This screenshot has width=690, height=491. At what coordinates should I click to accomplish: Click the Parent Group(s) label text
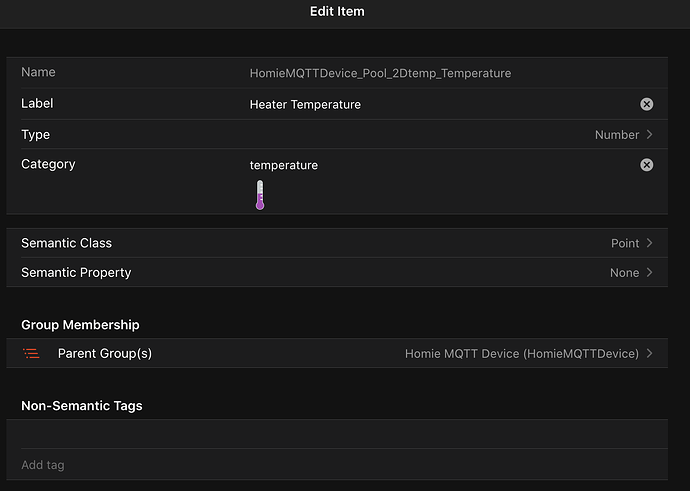point(105,353)
